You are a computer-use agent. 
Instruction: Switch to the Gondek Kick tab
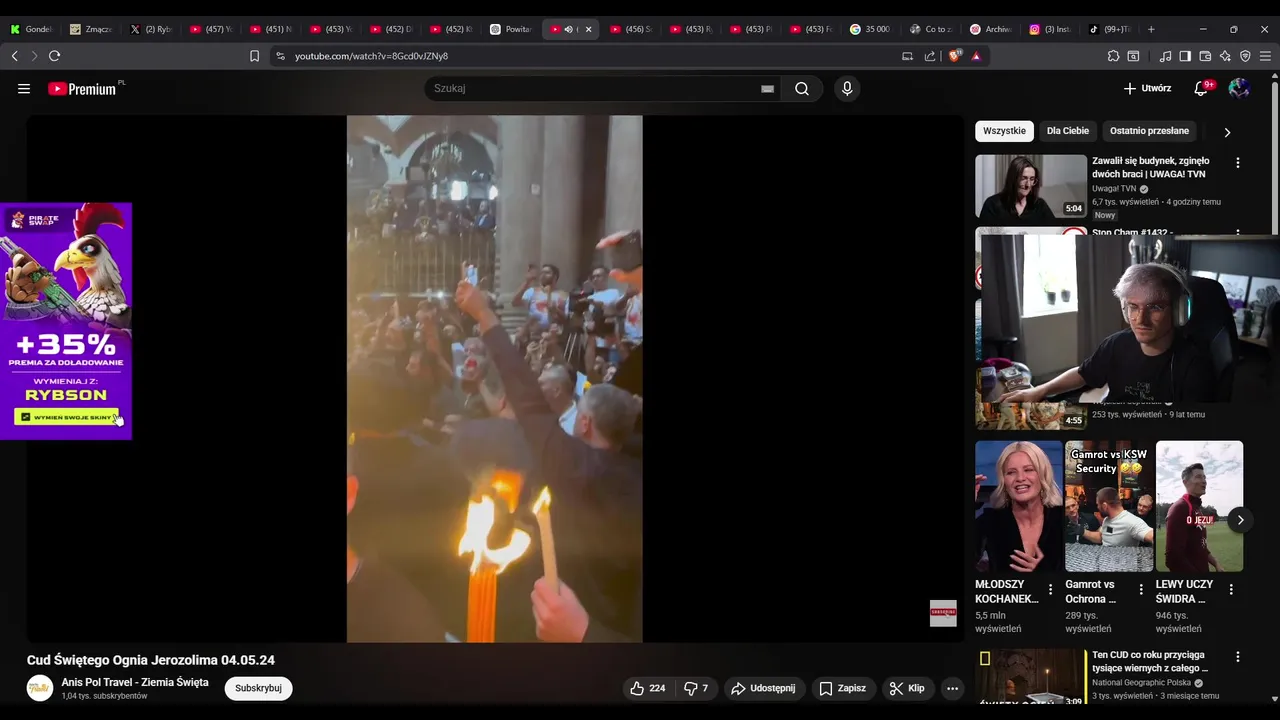click(x=32, y=29)
